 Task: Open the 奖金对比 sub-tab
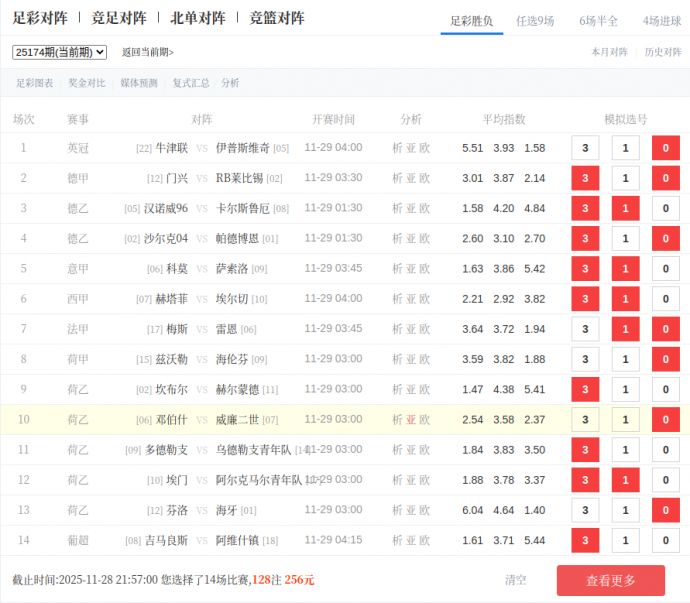click(85, 83)
